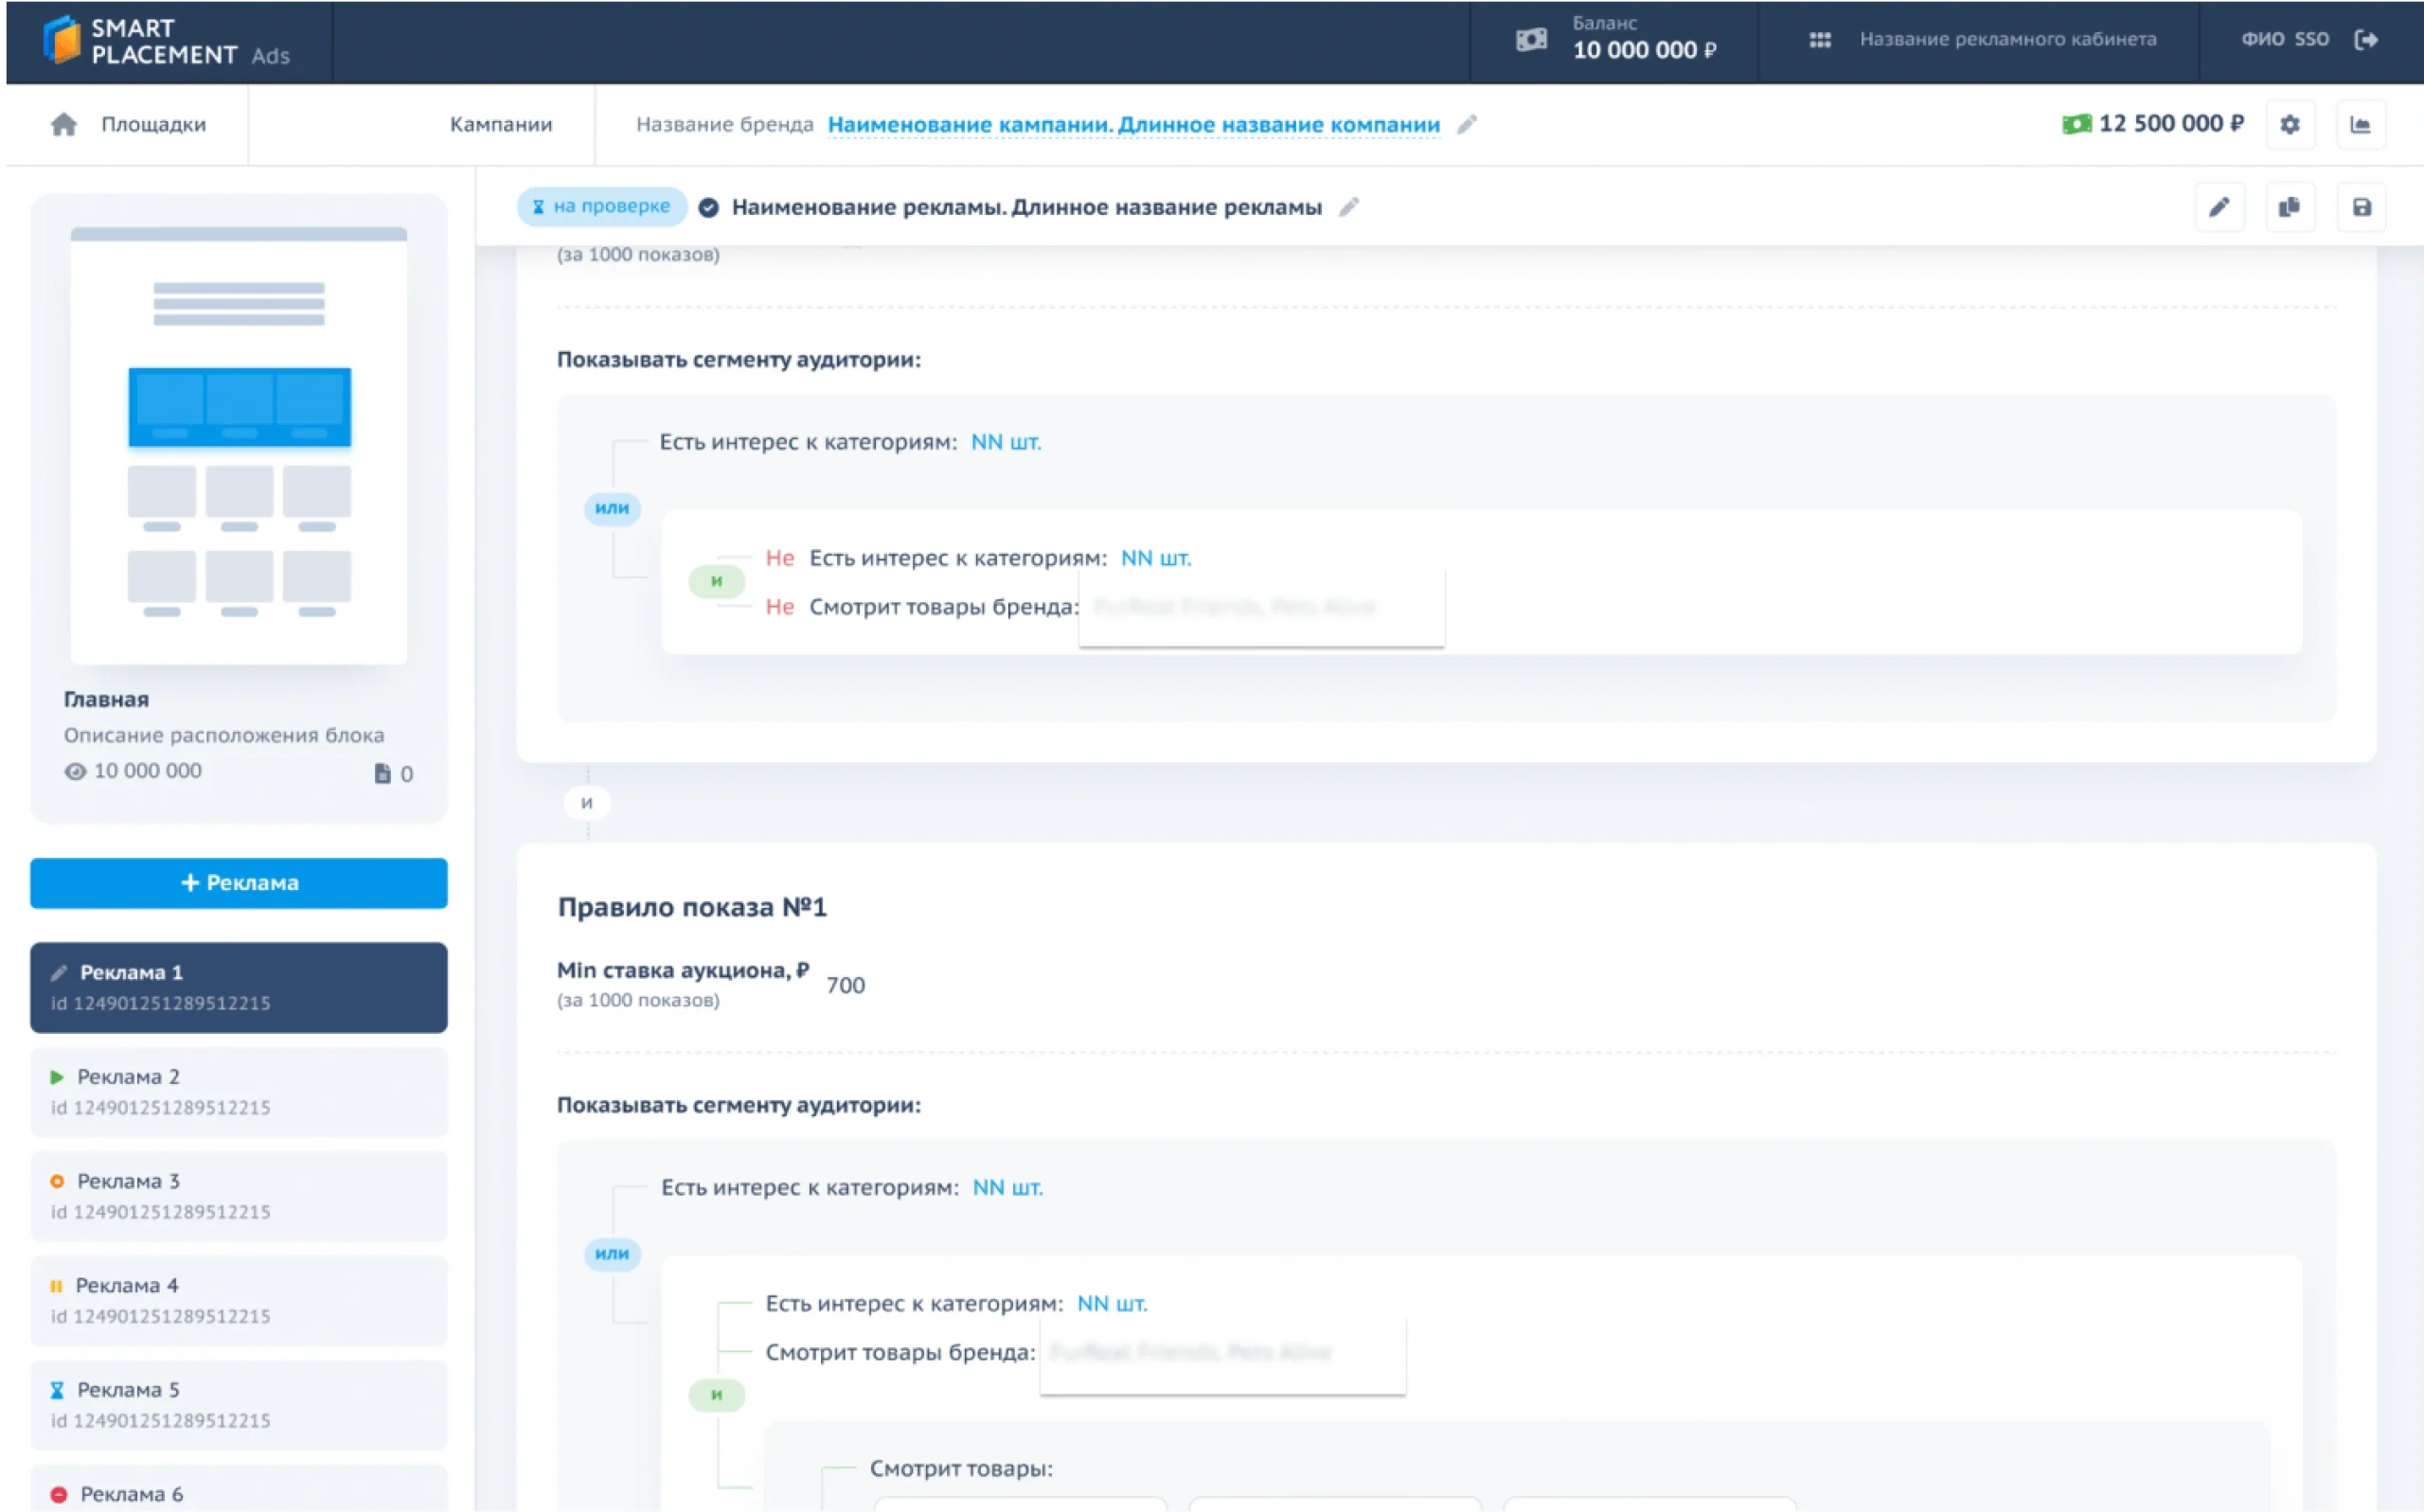The image size is (2424, 1512).
Task: Toggle the 'или' operator in first segment
Action: point(612,508)
